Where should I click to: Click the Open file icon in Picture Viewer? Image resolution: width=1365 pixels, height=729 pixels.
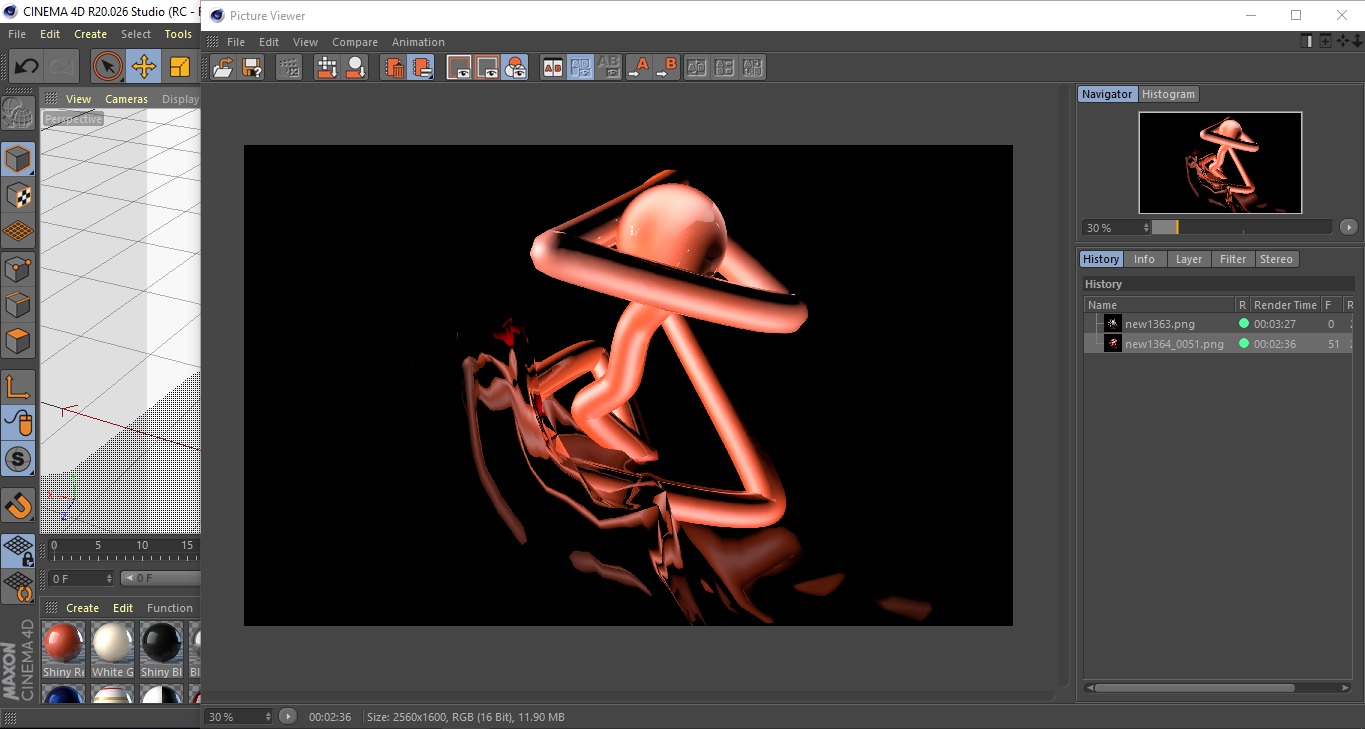224,67
